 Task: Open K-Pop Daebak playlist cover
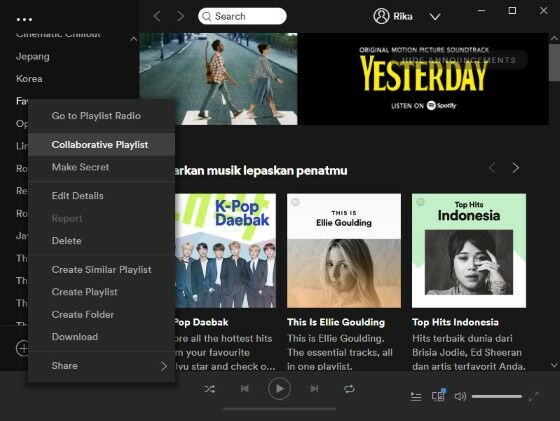click(225, 251)
